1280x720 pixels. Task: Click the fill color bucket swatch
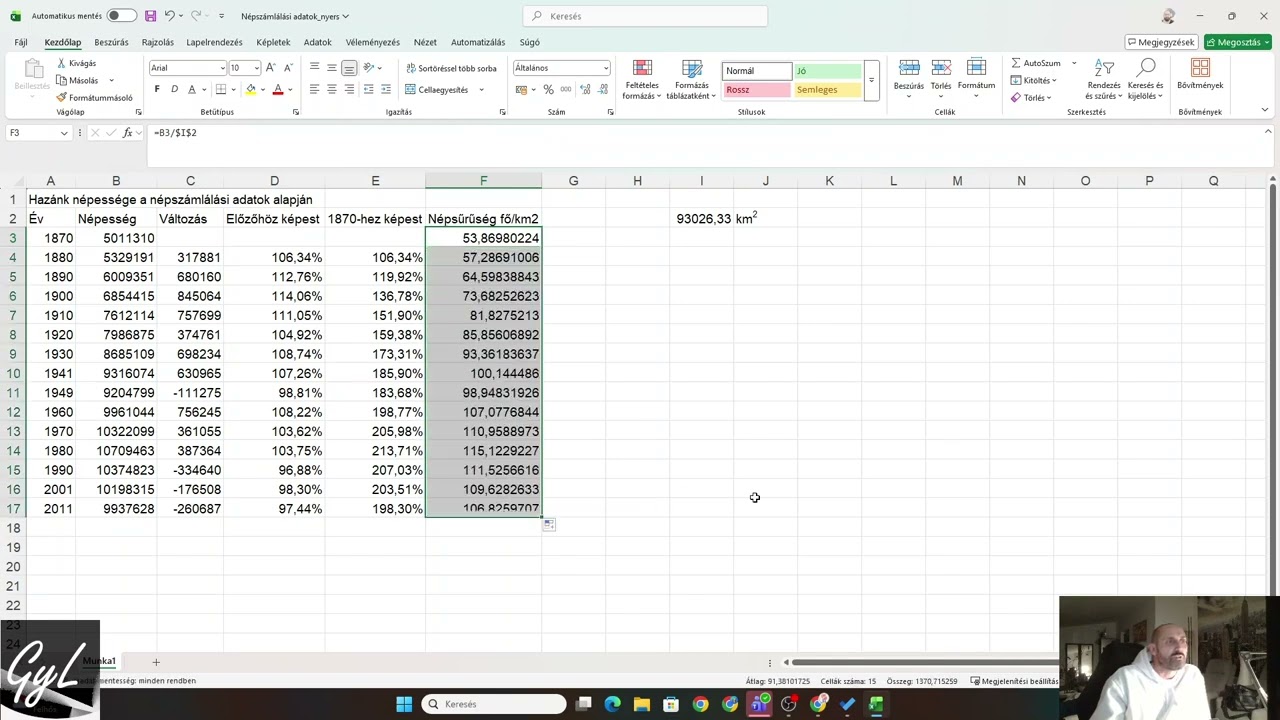tap(251, 89)
